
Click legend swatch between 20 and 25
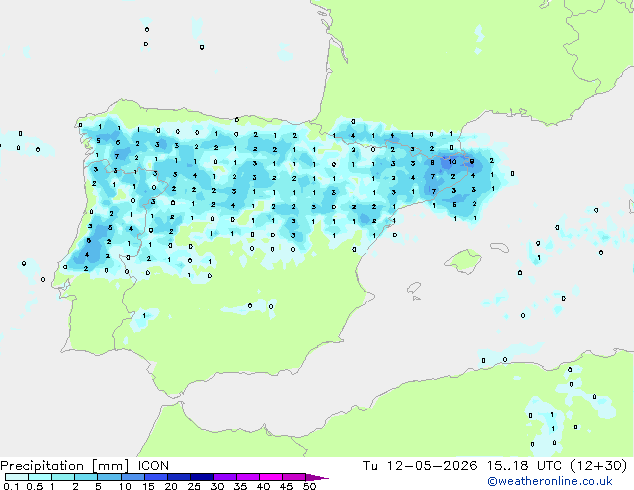(178, 477)
